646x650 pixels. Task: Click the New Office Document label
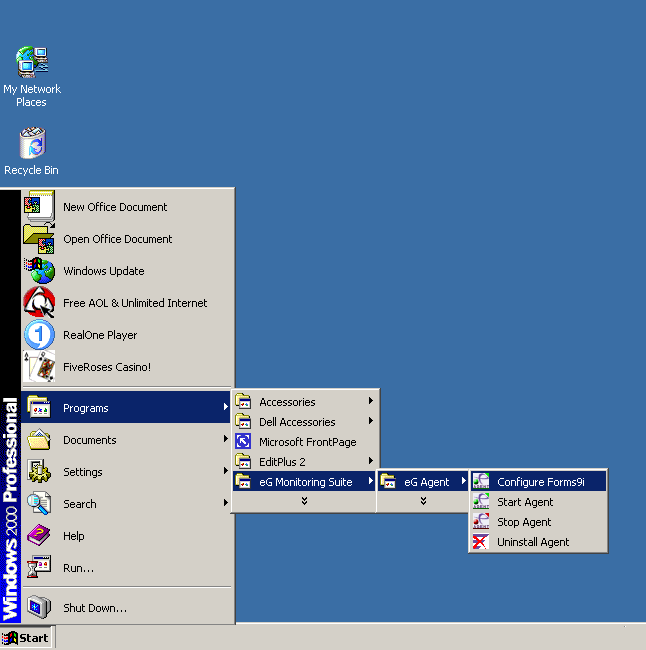click(115, 207)
